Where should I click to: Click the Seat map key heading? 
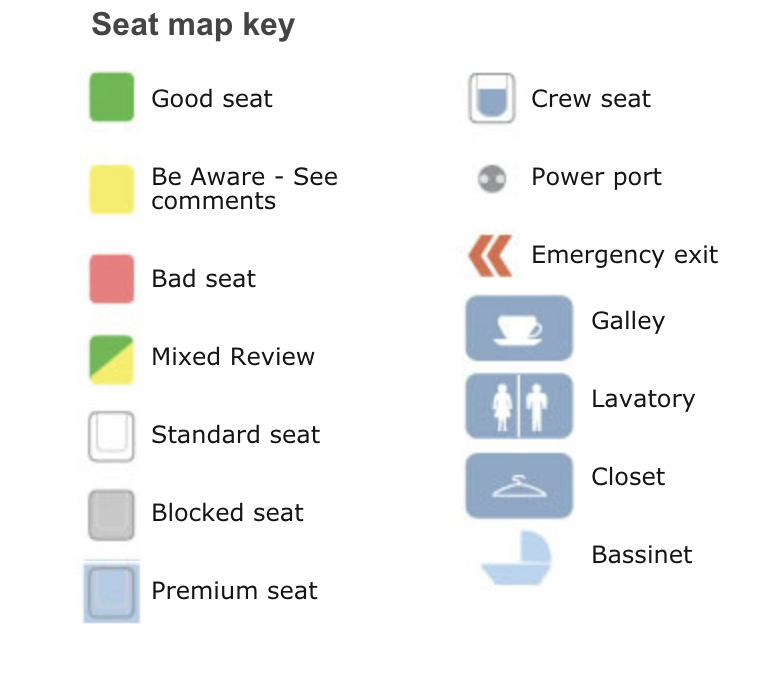point(194,25)
